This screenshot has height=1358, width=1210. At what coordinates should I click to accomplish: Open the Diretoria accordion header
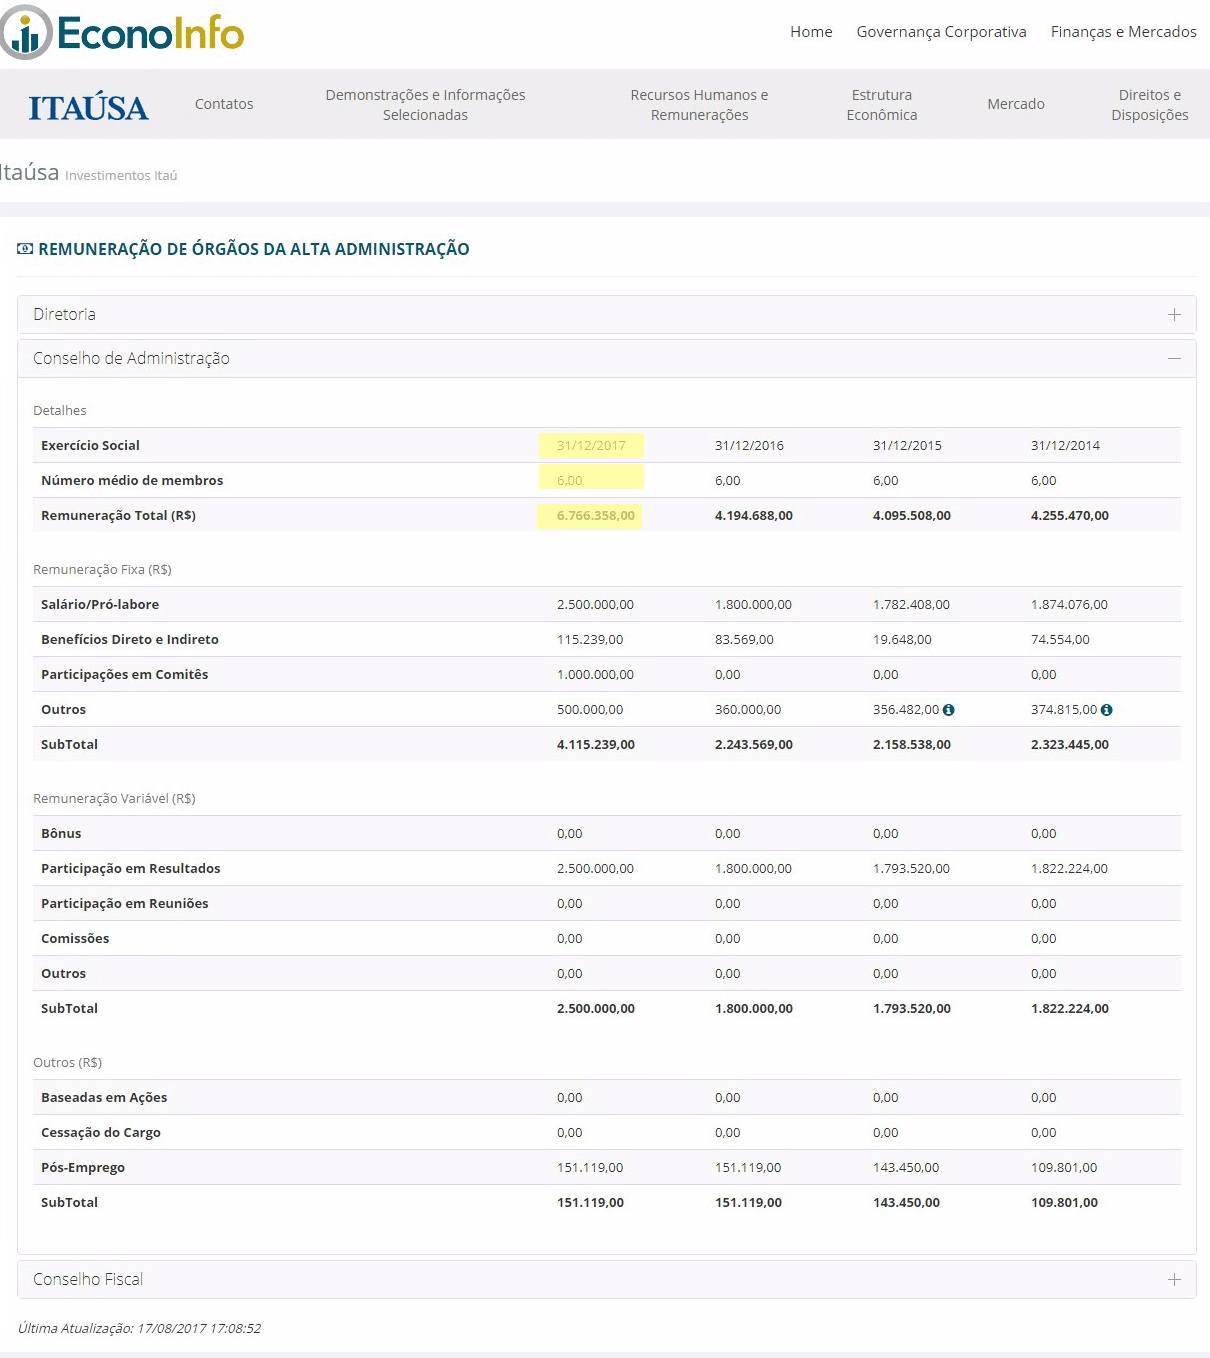(x=607, y=314)
